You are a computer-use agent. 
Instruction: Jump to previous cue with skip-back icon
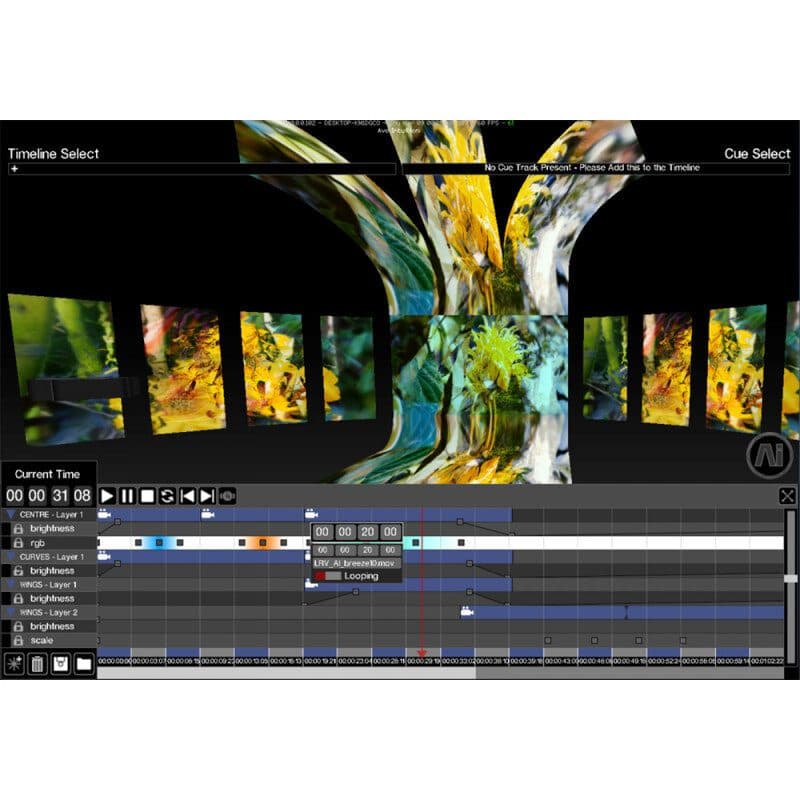[187, 496]
